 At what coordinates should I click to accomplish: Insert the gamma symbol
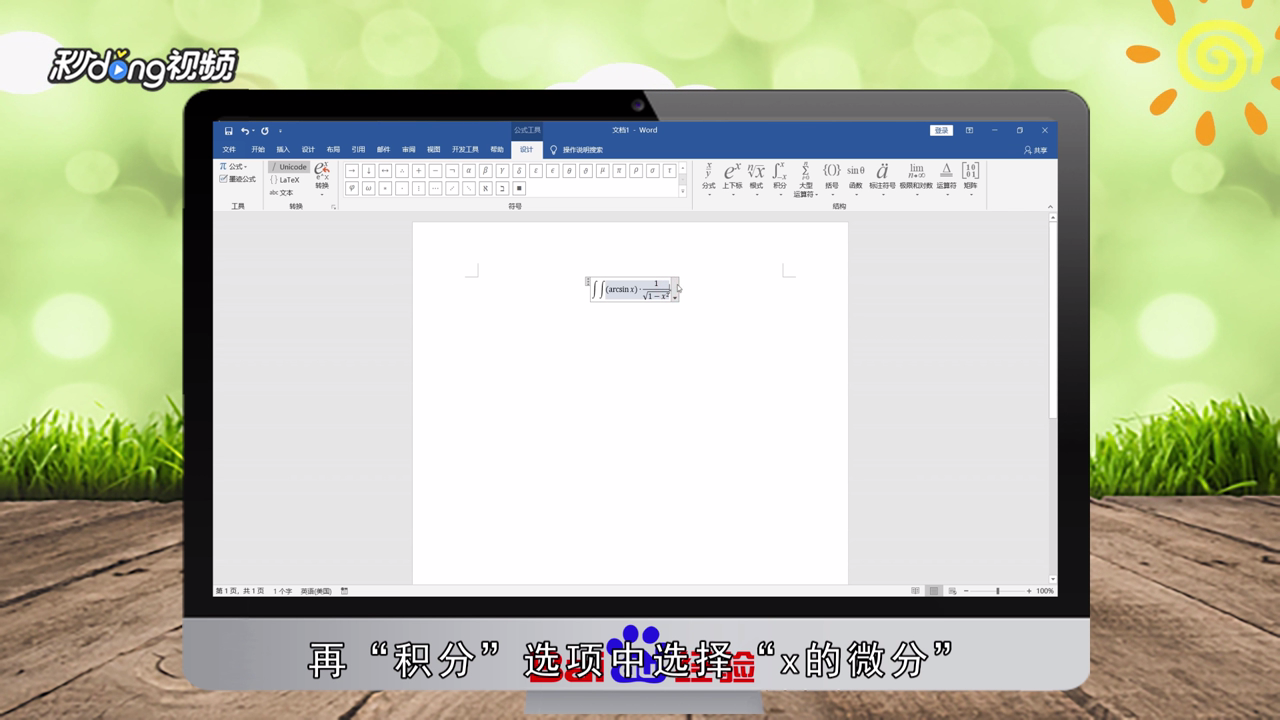(502, 171)
